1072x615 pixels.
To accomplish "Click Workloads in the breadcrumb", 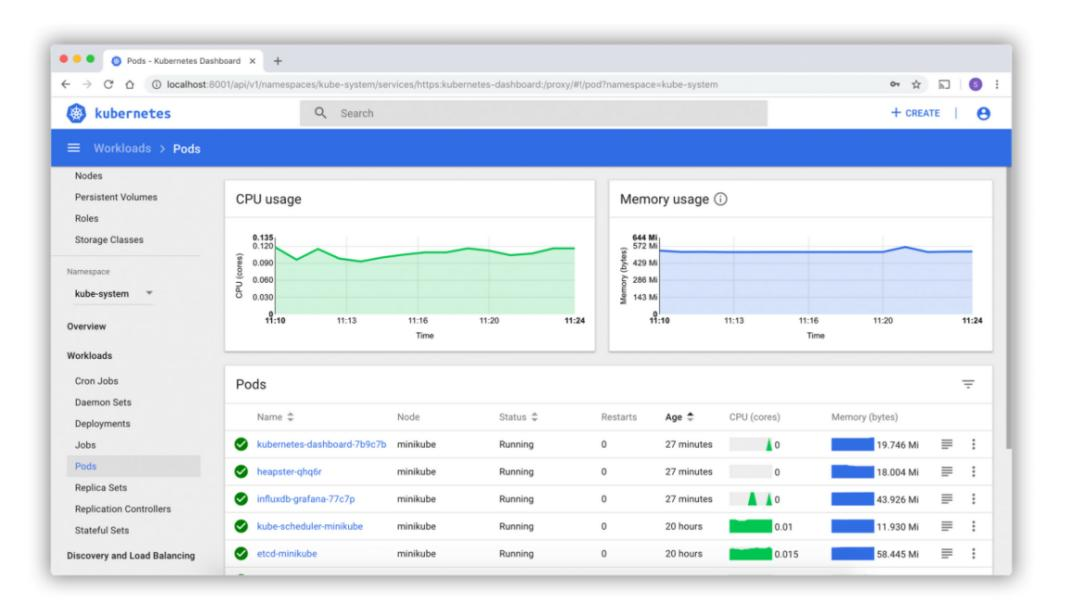I will tap(122, 148).
